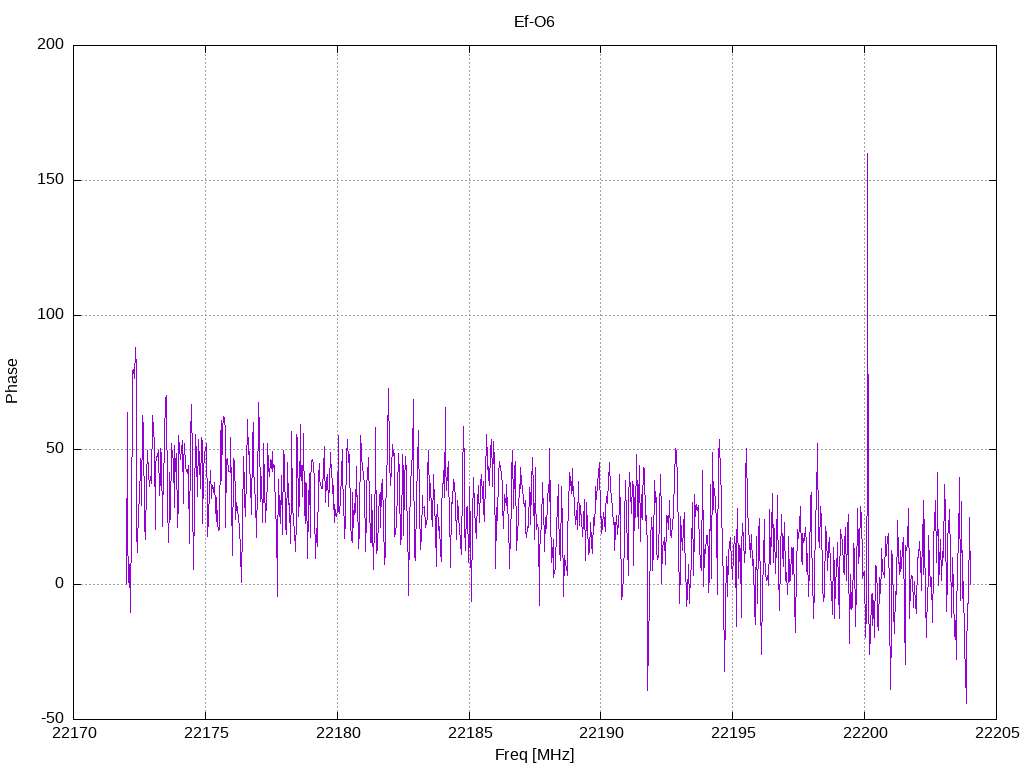Pick the 50 tick label on Phase axis
1024x768 pixels.
point(55,449)
